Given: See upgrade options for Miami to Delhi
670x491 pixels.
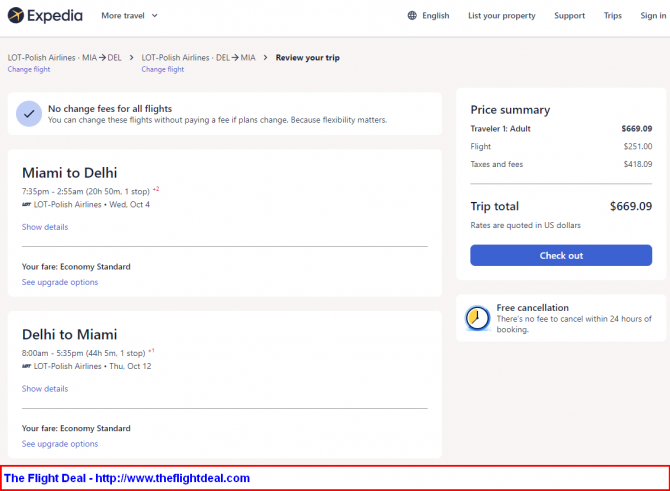Looking at the screenshot, I should pos(60,282).
